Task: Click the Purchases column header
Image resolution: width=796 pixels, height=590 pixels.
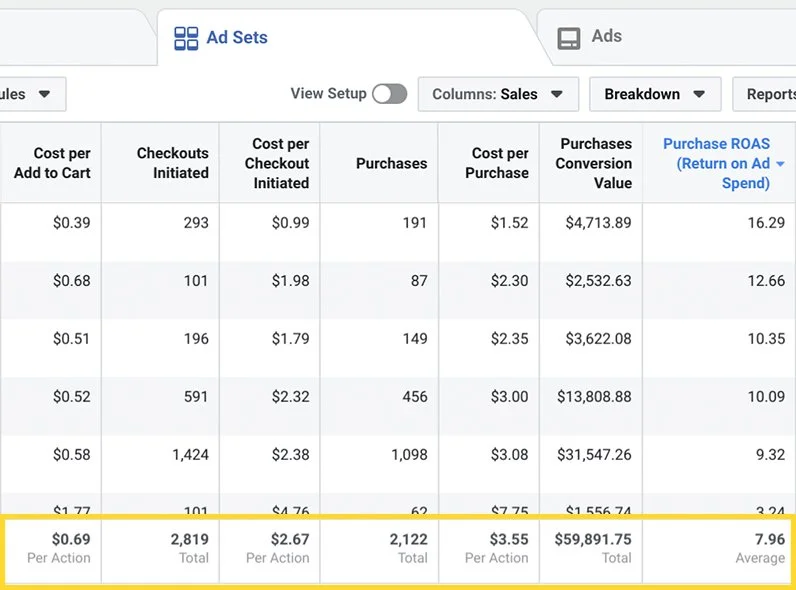Action: point(391,163)
